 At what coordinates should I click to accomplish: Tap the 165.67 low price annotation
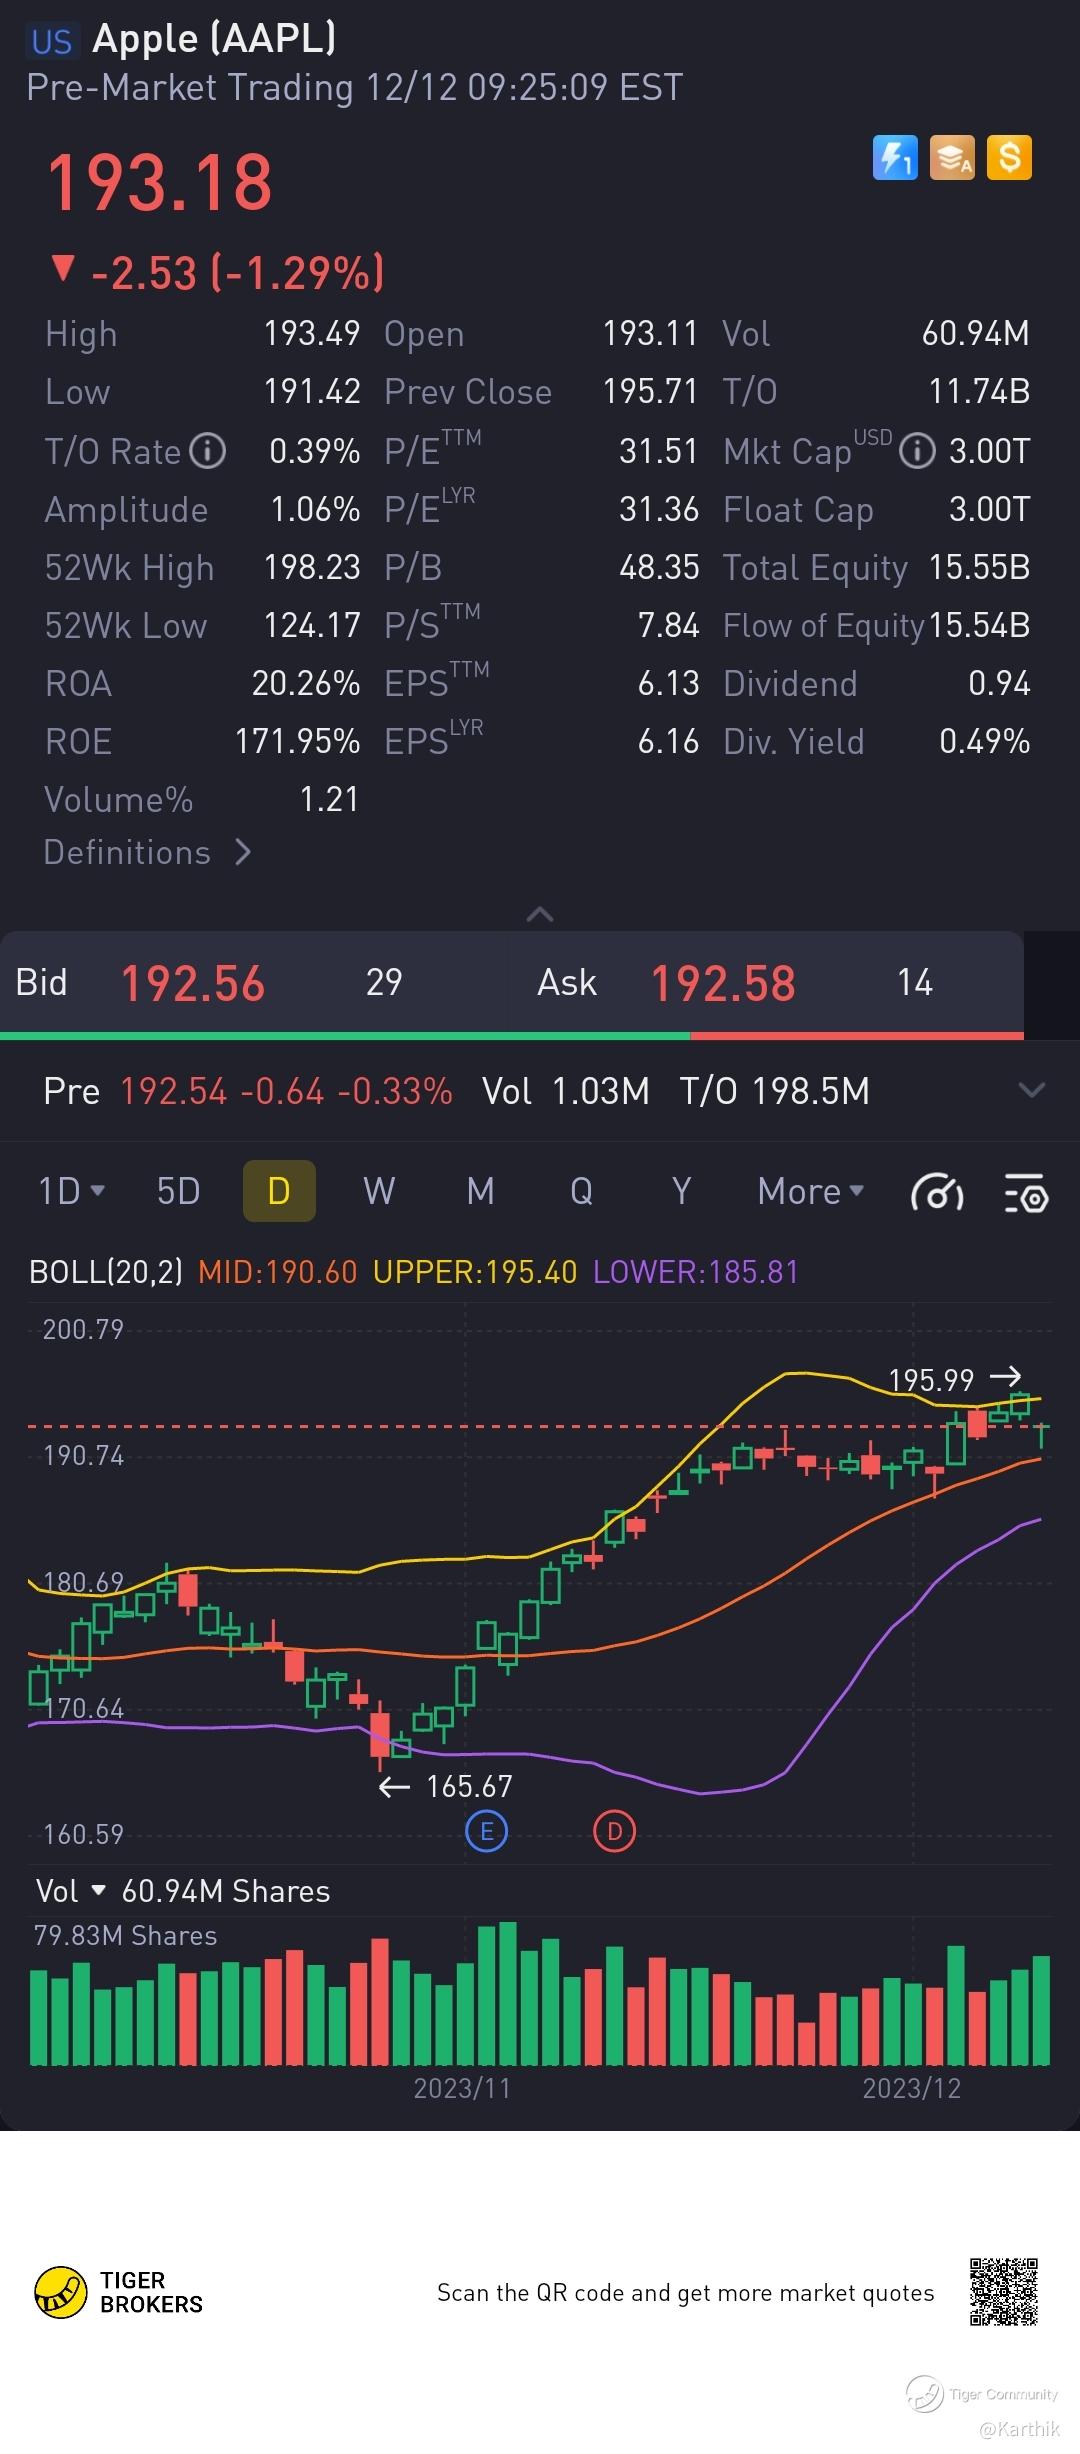pos(469,1786)
